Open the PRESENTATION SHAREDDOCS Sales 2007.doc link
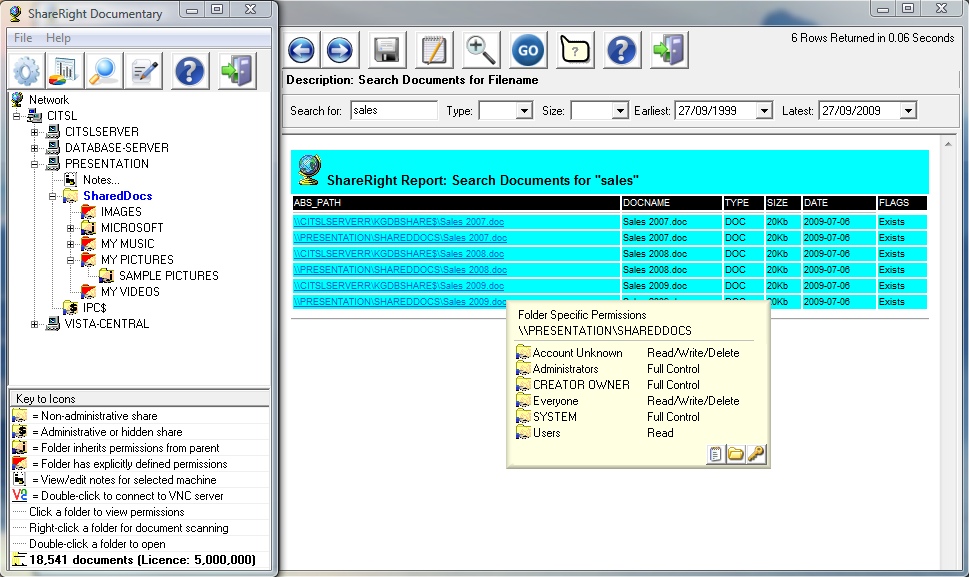 [400, 238]
